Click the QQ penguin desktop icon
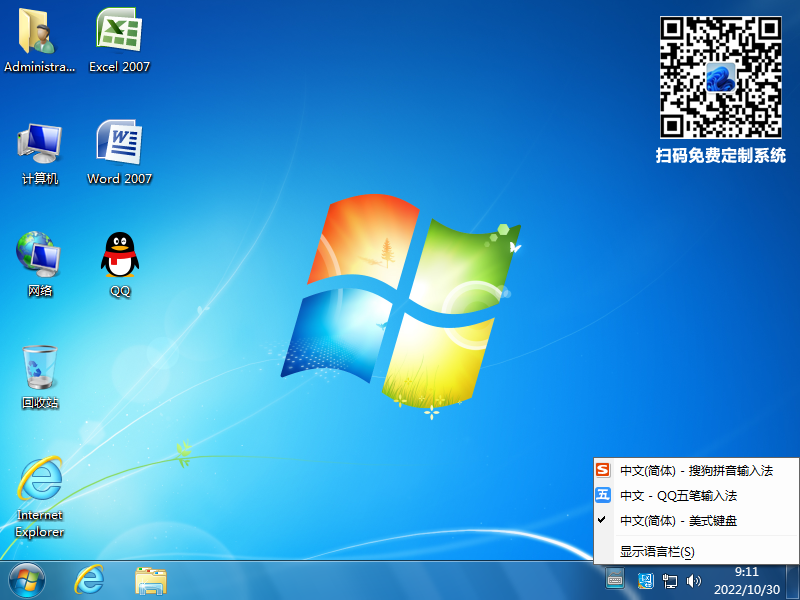 [x=120, y=256]
